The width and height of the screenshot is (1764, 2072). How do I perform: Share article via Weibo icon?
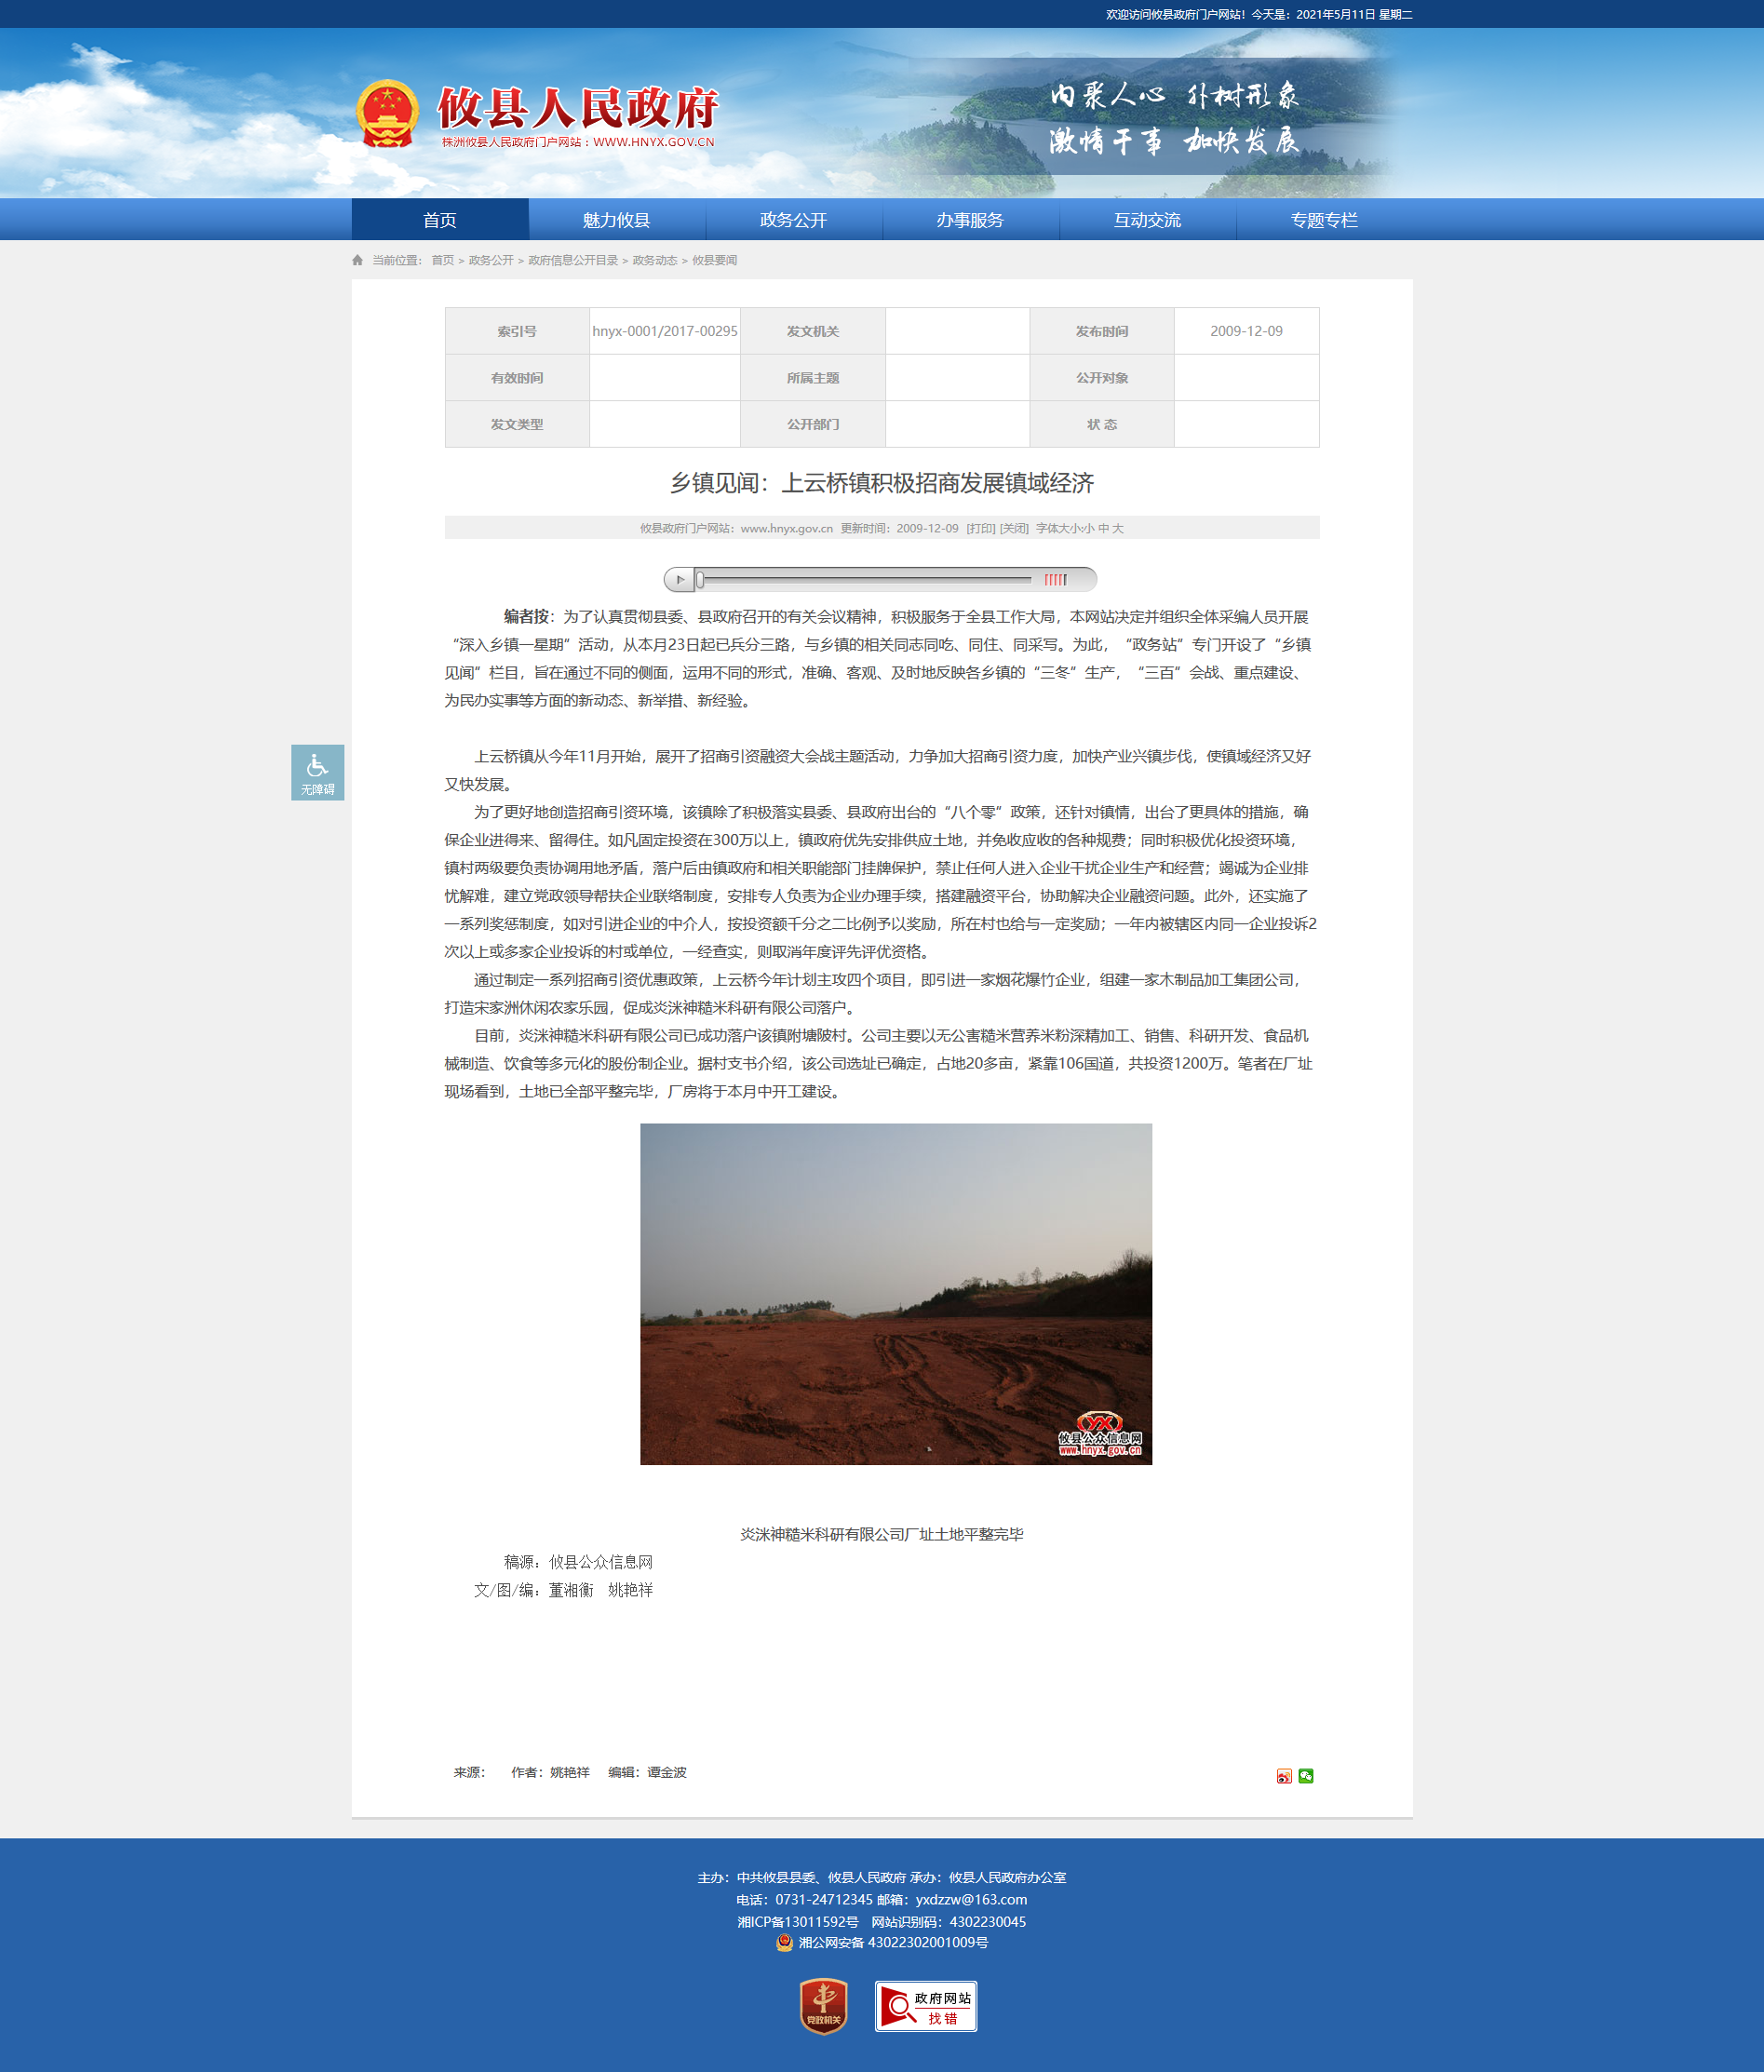click(1284, 1776)
